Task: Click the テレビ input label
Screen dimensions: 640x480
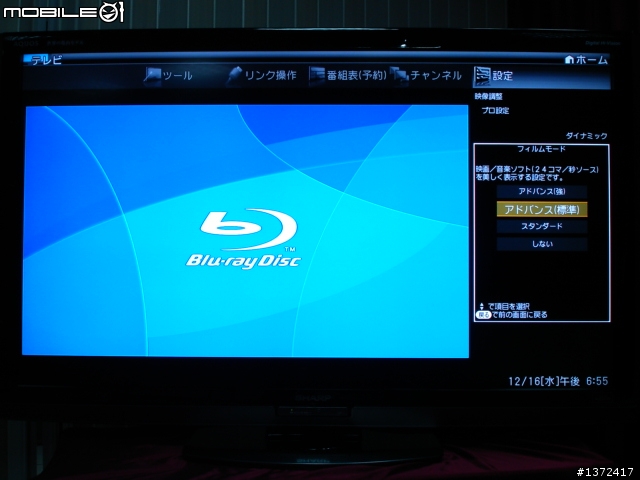Action: pos(47,60)
